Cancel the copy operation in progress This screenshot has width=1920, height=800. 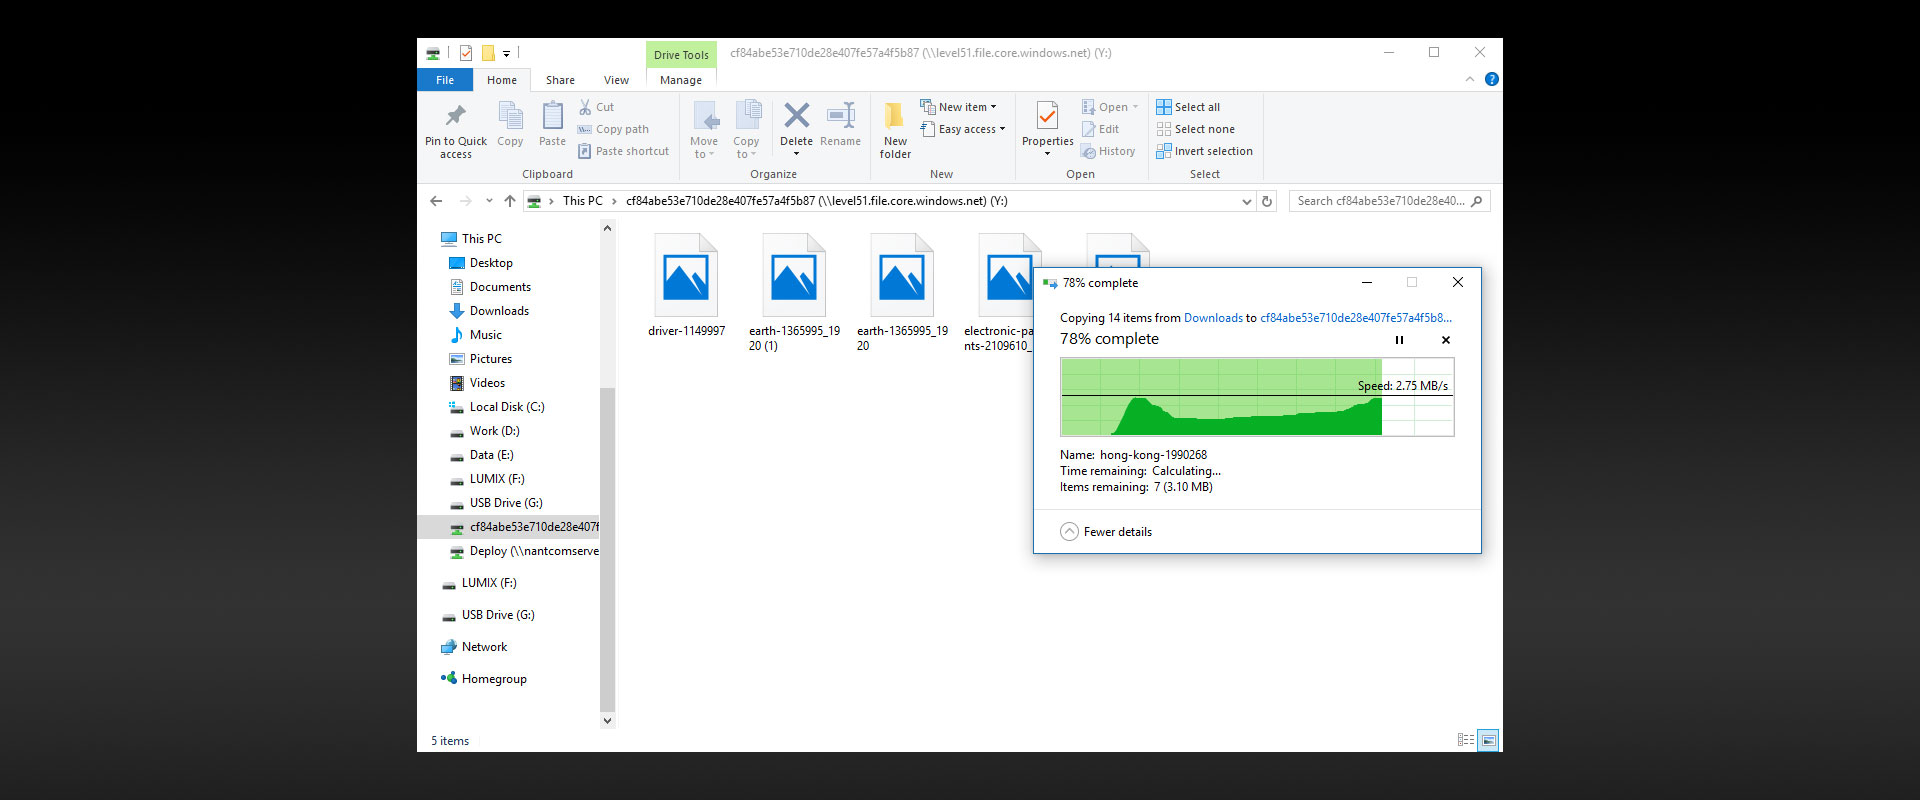pyautogui.click(x=1445, y=340)
